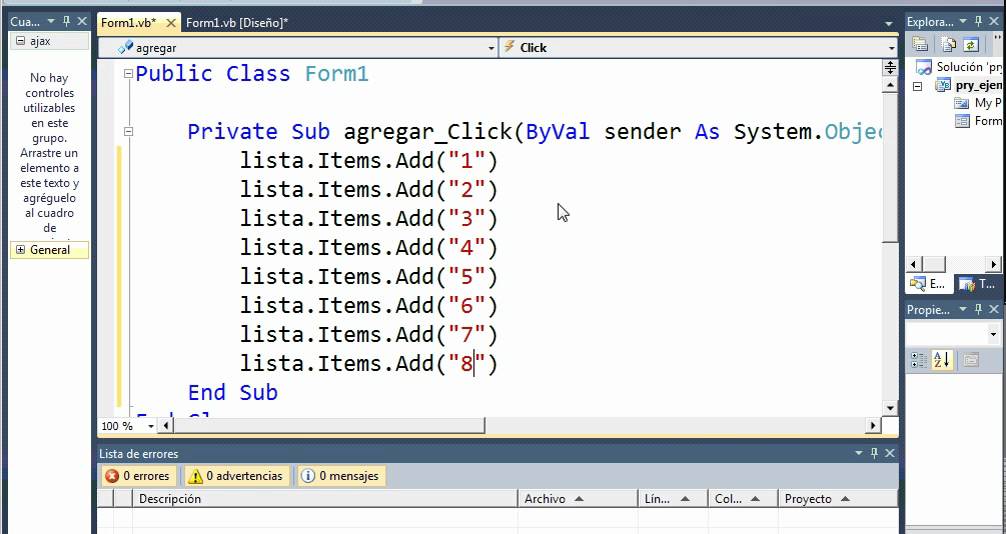Screen dimensions: 1006x534
Task: Click the code line lista.Items.Add("3")
Action: point(369,219)
